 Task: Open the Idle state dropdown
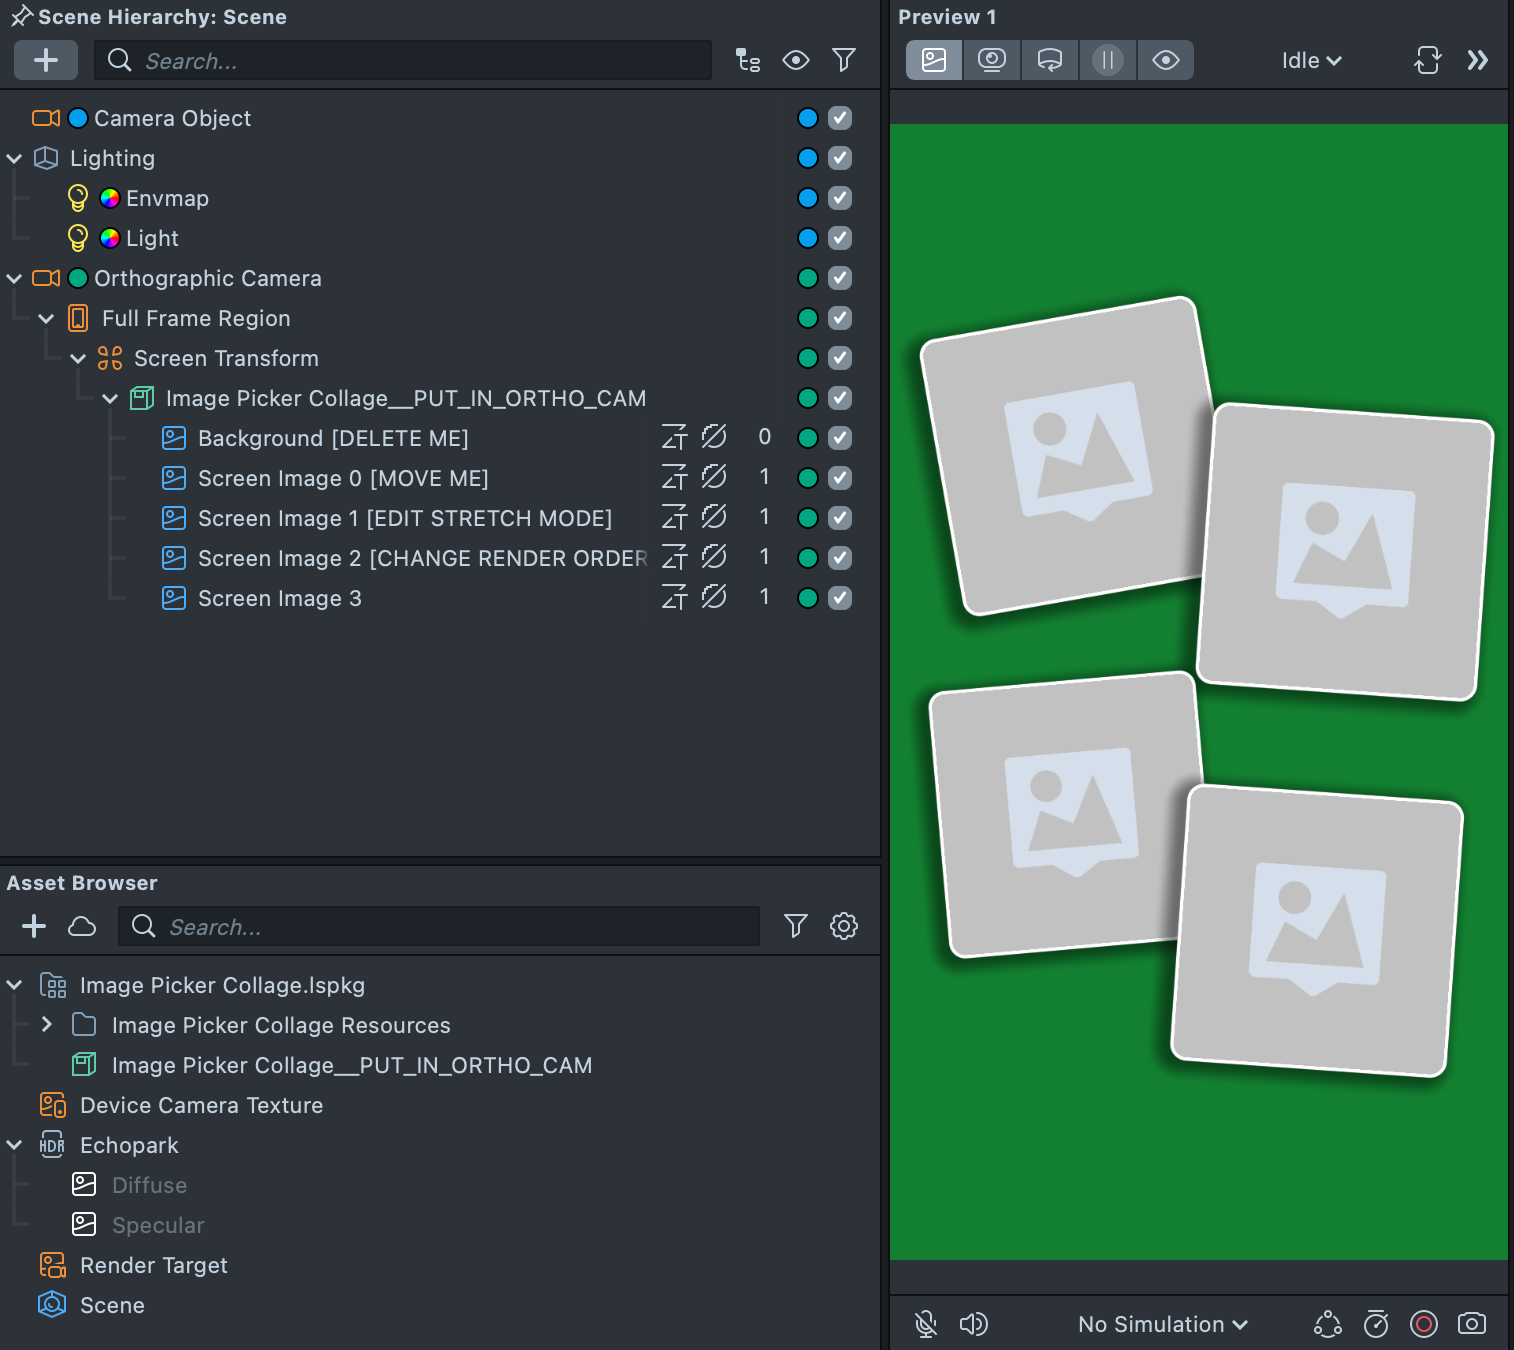[x=1310, y=60]
